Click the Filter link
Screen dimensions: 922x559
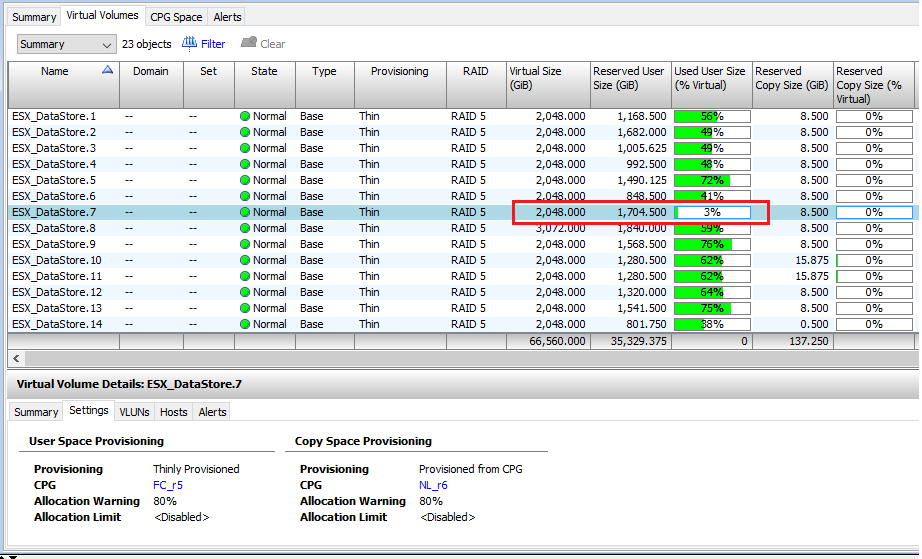[x=213, y=44]
